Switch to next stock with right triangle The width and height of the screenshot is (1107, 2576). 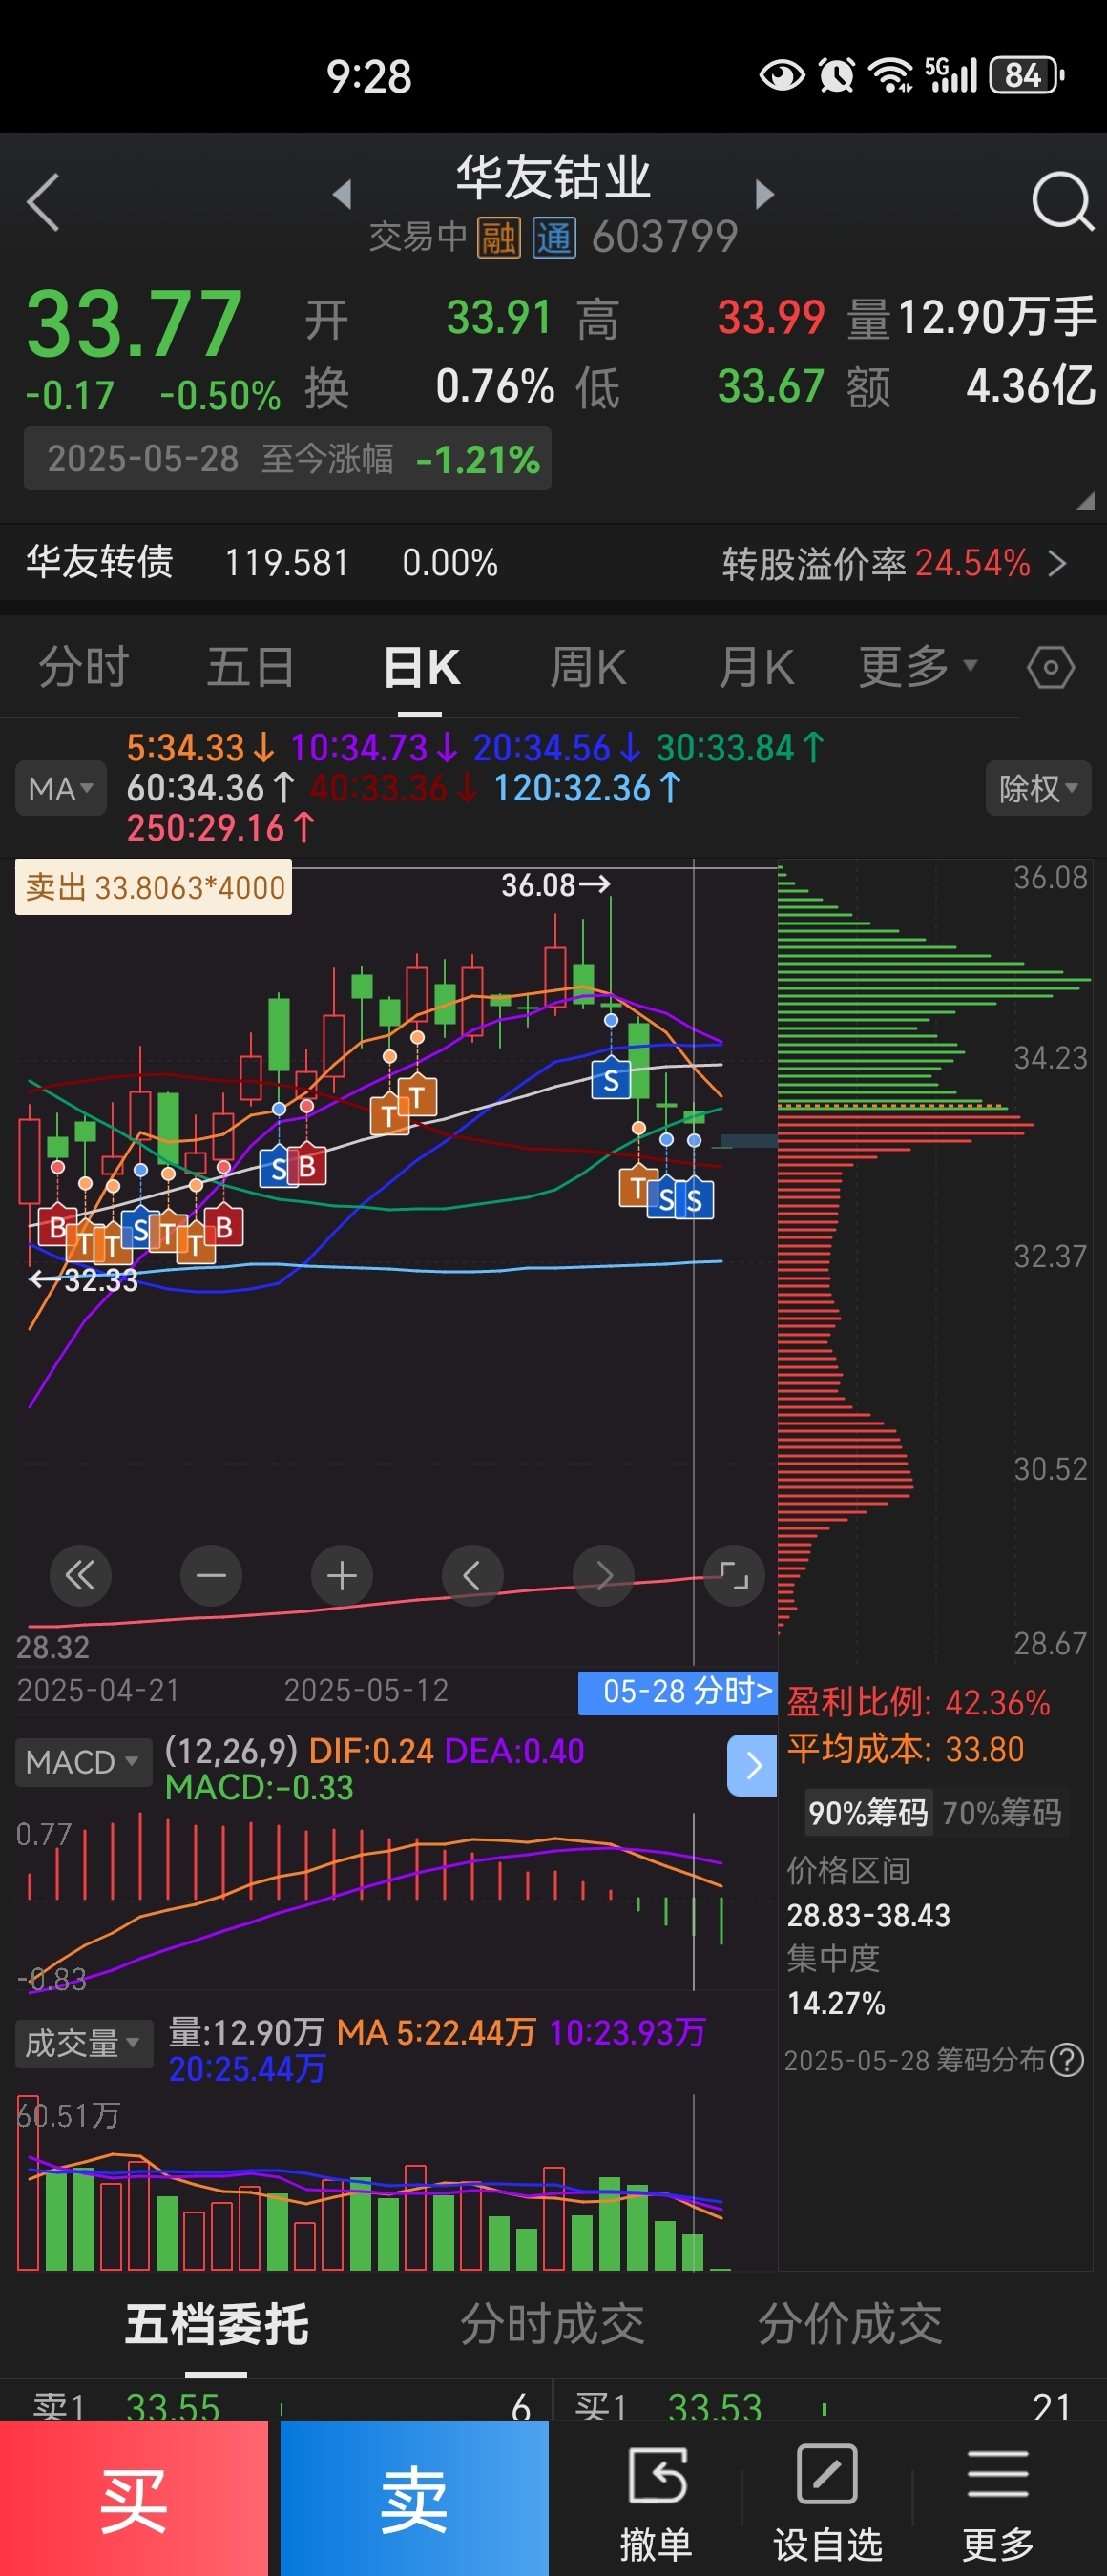(765, 194)
